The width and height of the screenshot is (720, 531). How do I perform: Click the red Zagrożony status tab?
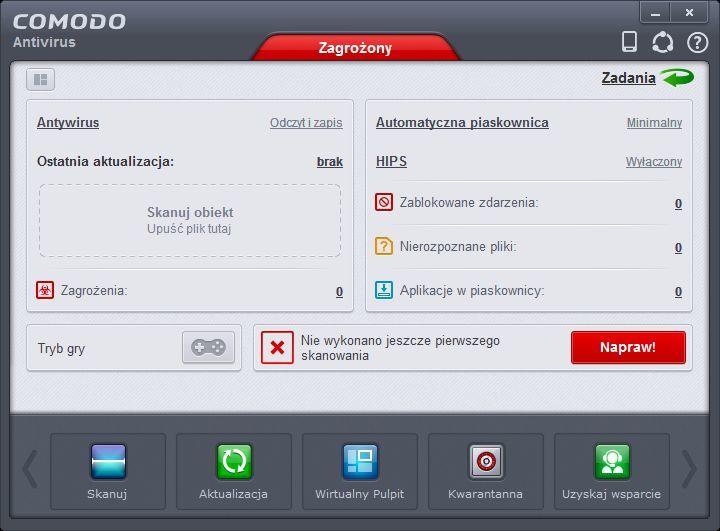[355, 47]
